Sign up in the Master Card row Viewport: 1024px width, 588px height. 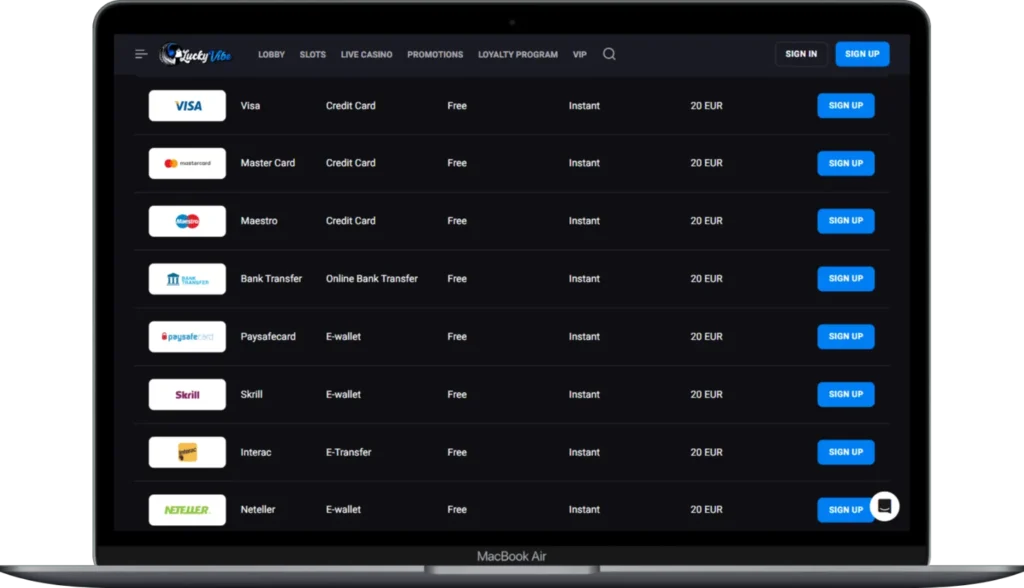[846, 163]
